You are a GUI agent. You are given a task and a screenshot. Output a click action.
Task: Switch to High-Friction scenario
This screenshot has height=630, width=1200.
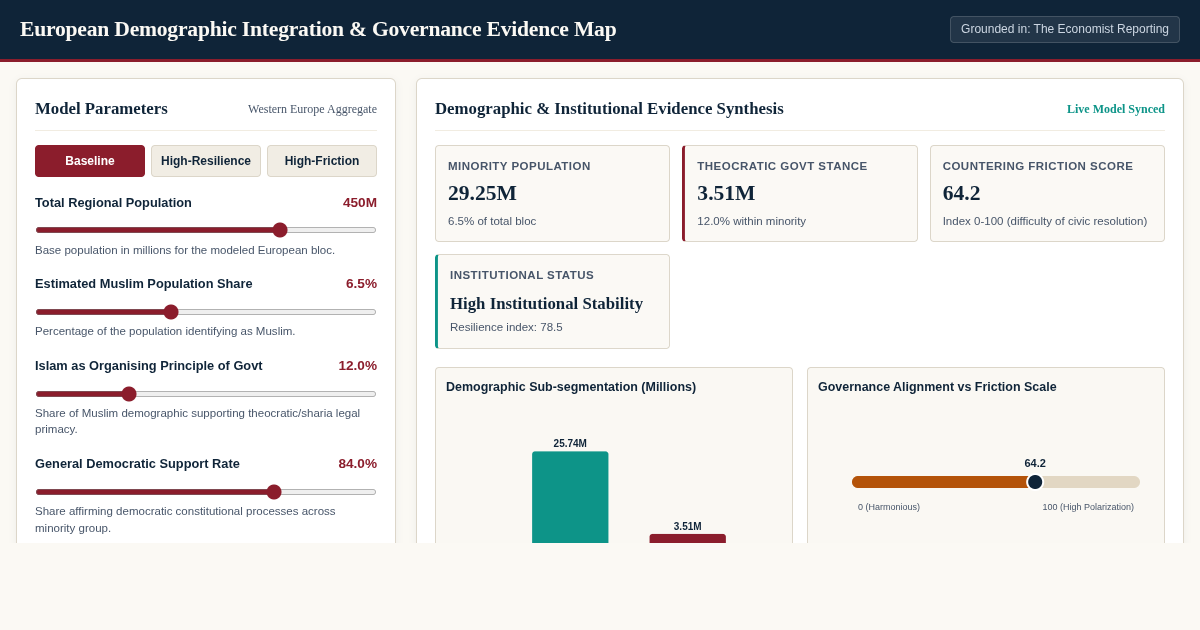click(x=322, y=161)
